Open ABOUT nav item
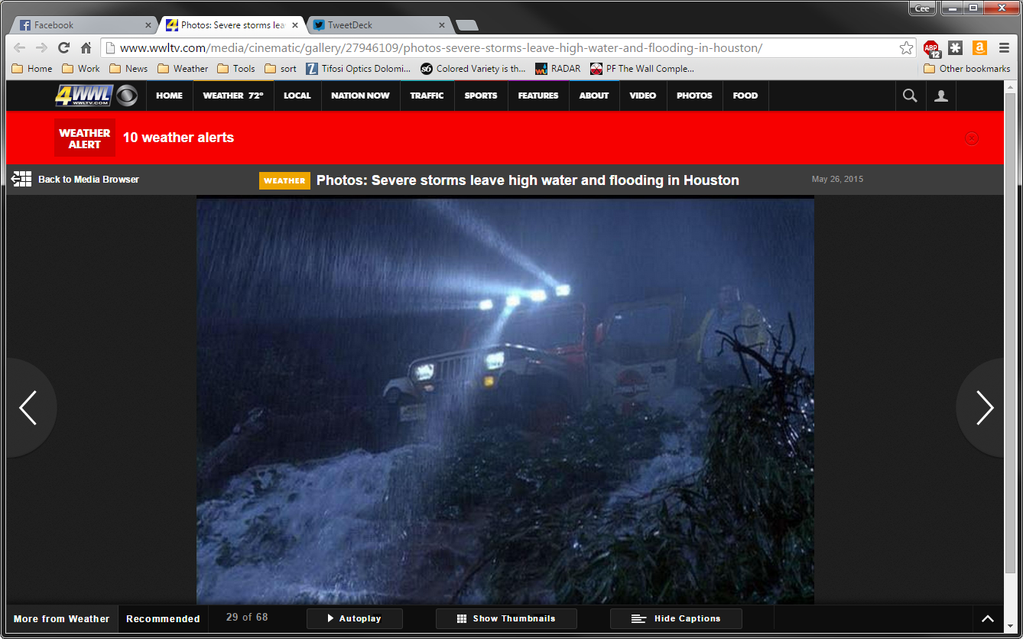 [x=594, y=95]
